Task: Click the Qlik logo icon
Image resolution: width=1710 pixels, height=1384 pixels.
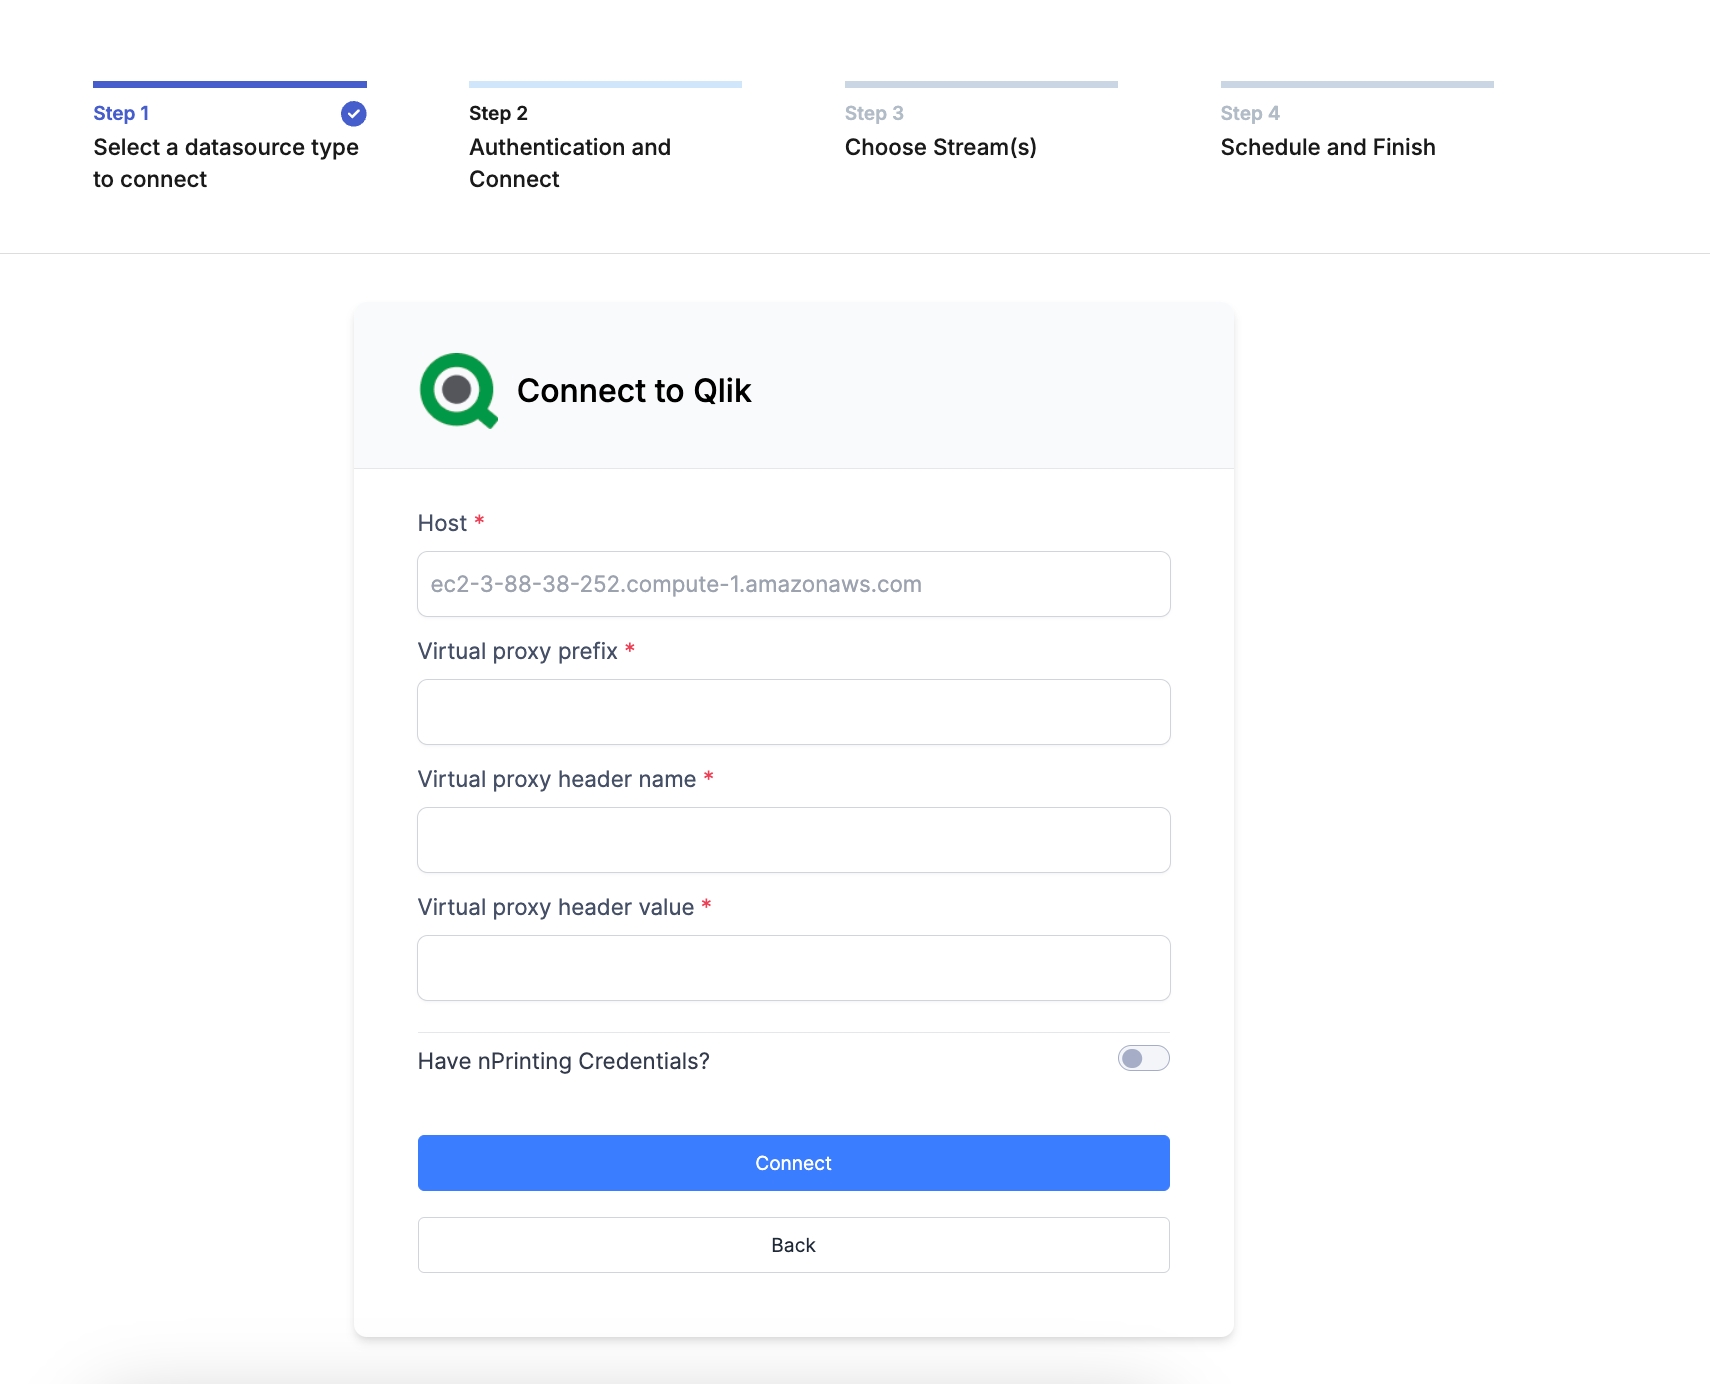Action: pyautogui.click(x=458, y=390)
